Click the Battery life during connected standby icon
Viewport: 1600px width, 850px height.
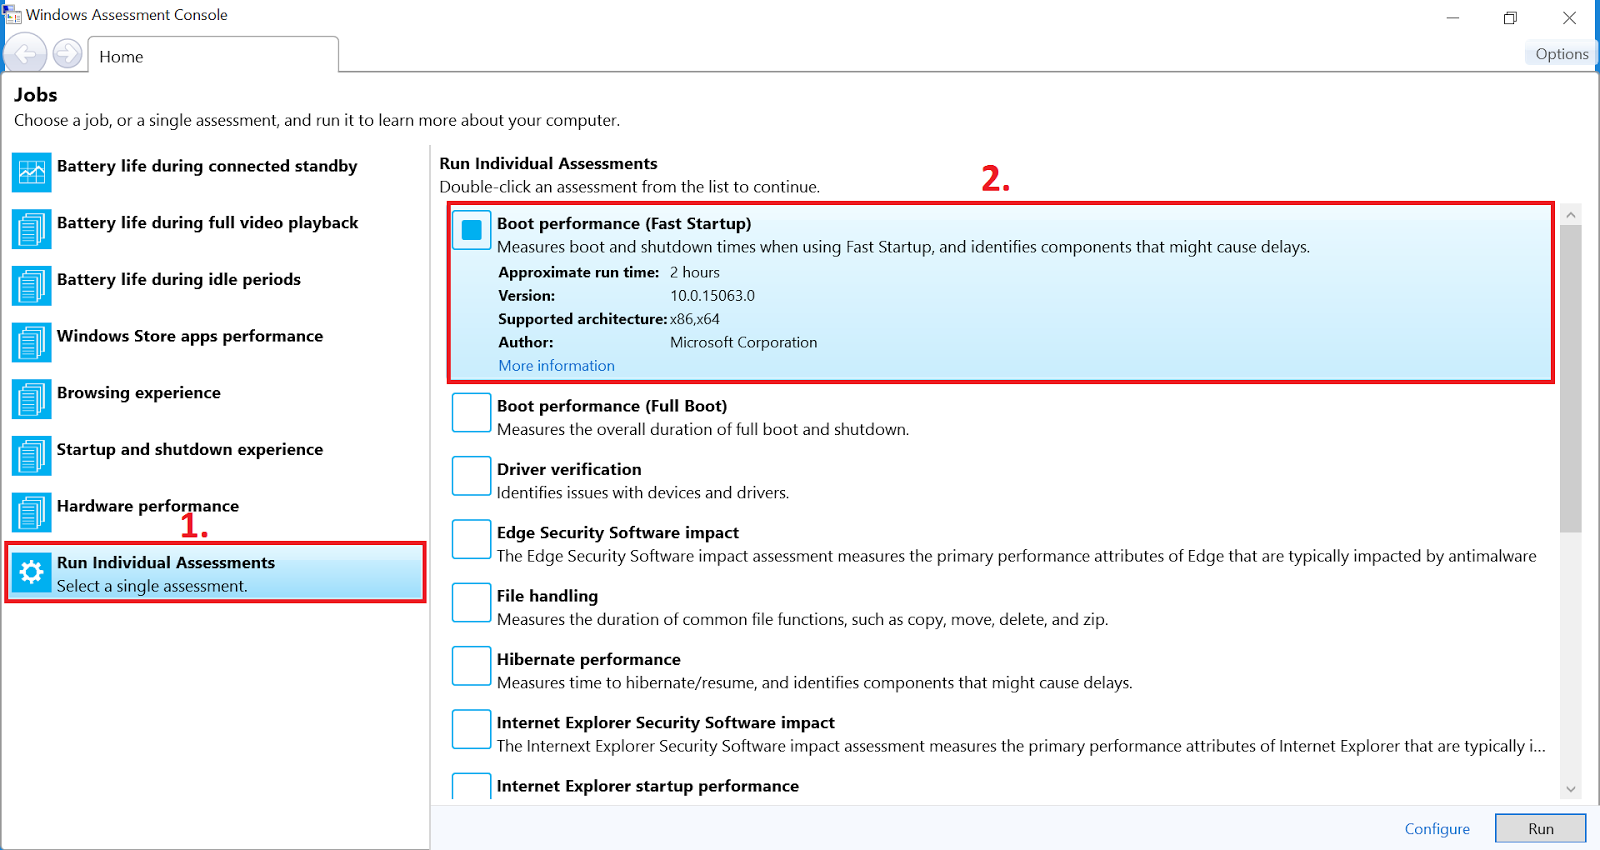point(31,172)
